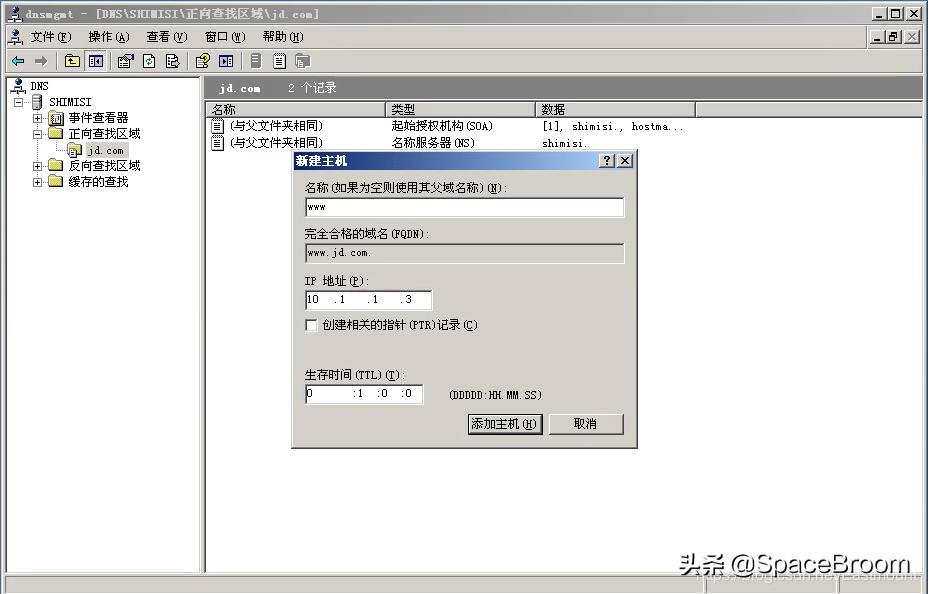Viewport: 928px width, 594px height.
Task: Expand the 反向查找区域 tree node
Action: coord(37,165)
